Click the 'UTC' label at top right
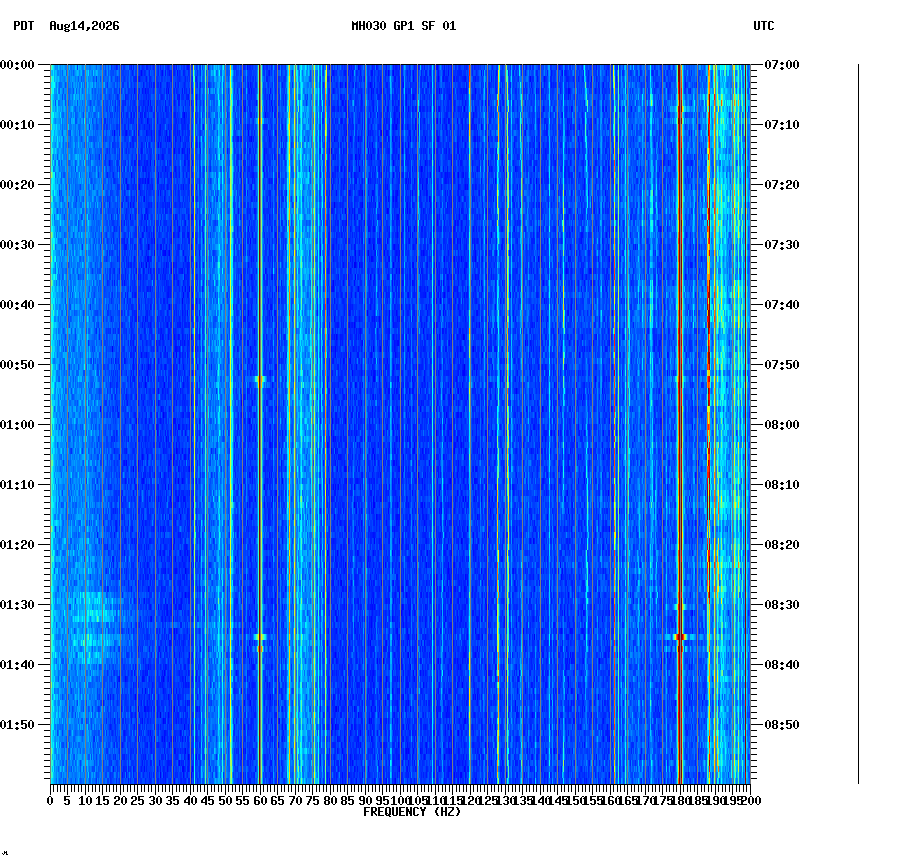Screen dimensions: 902x864 (763, 26)
